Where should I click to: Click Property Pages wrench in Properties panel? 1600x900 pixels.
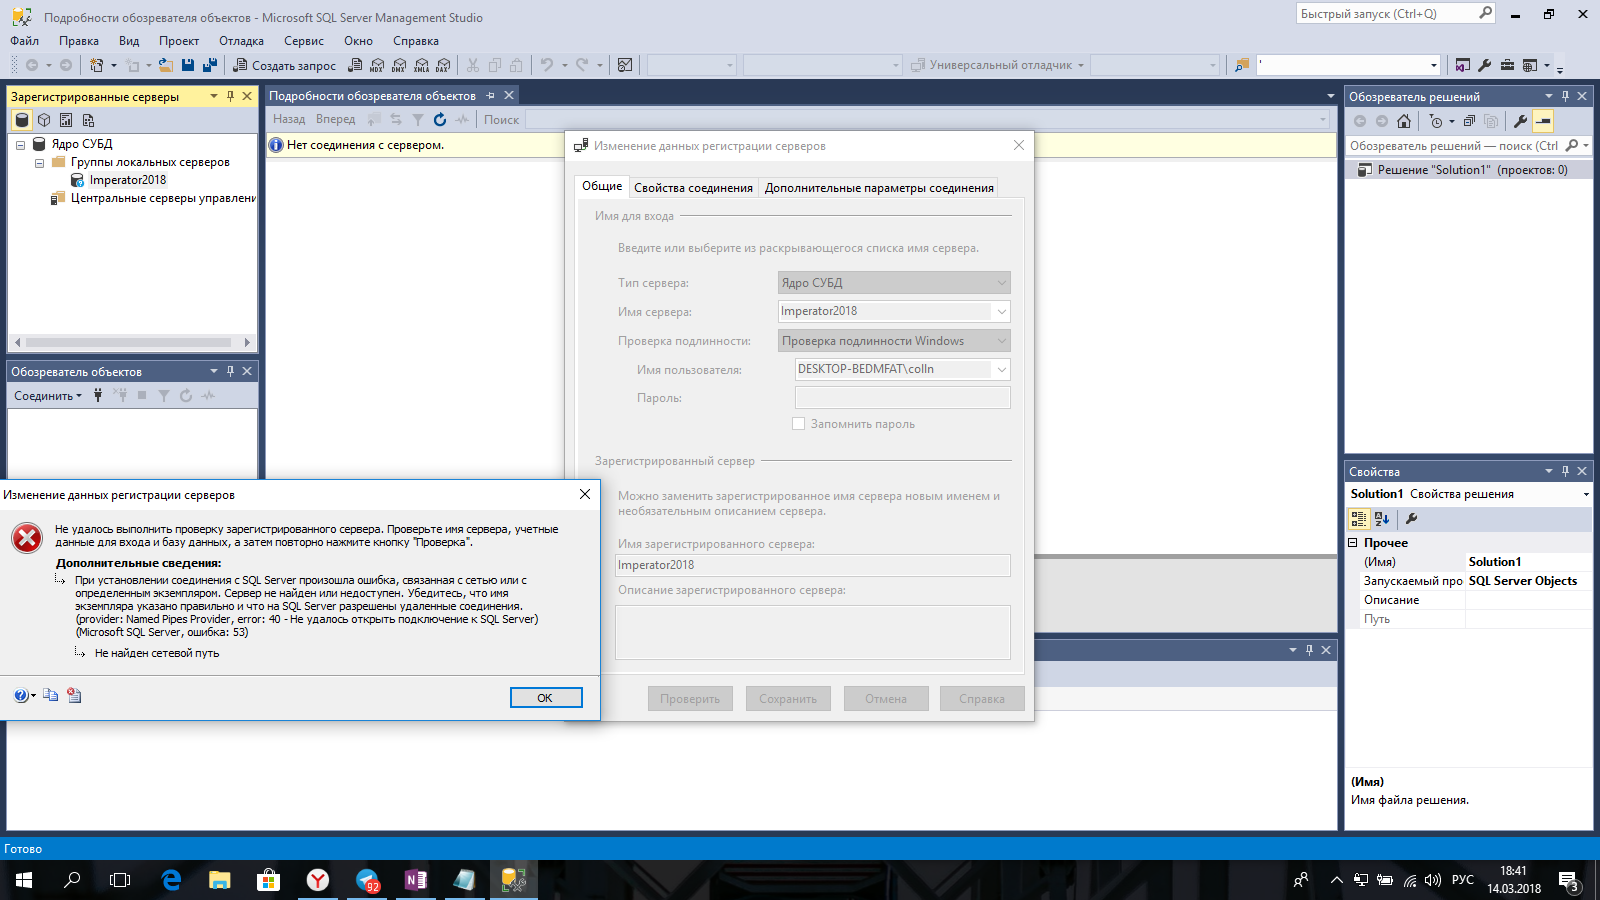coord(1411,519)
